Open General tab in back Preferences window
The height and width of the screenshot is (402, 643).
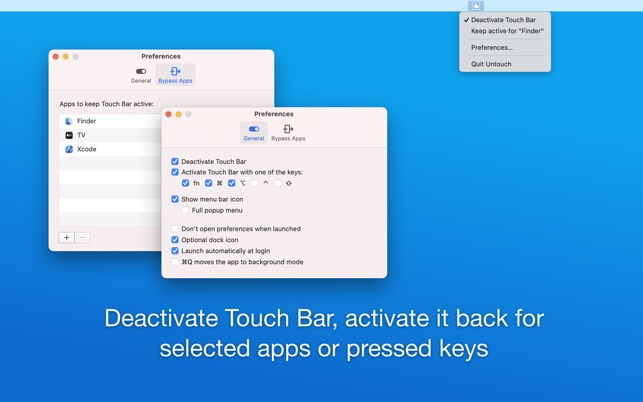(141, 75)
